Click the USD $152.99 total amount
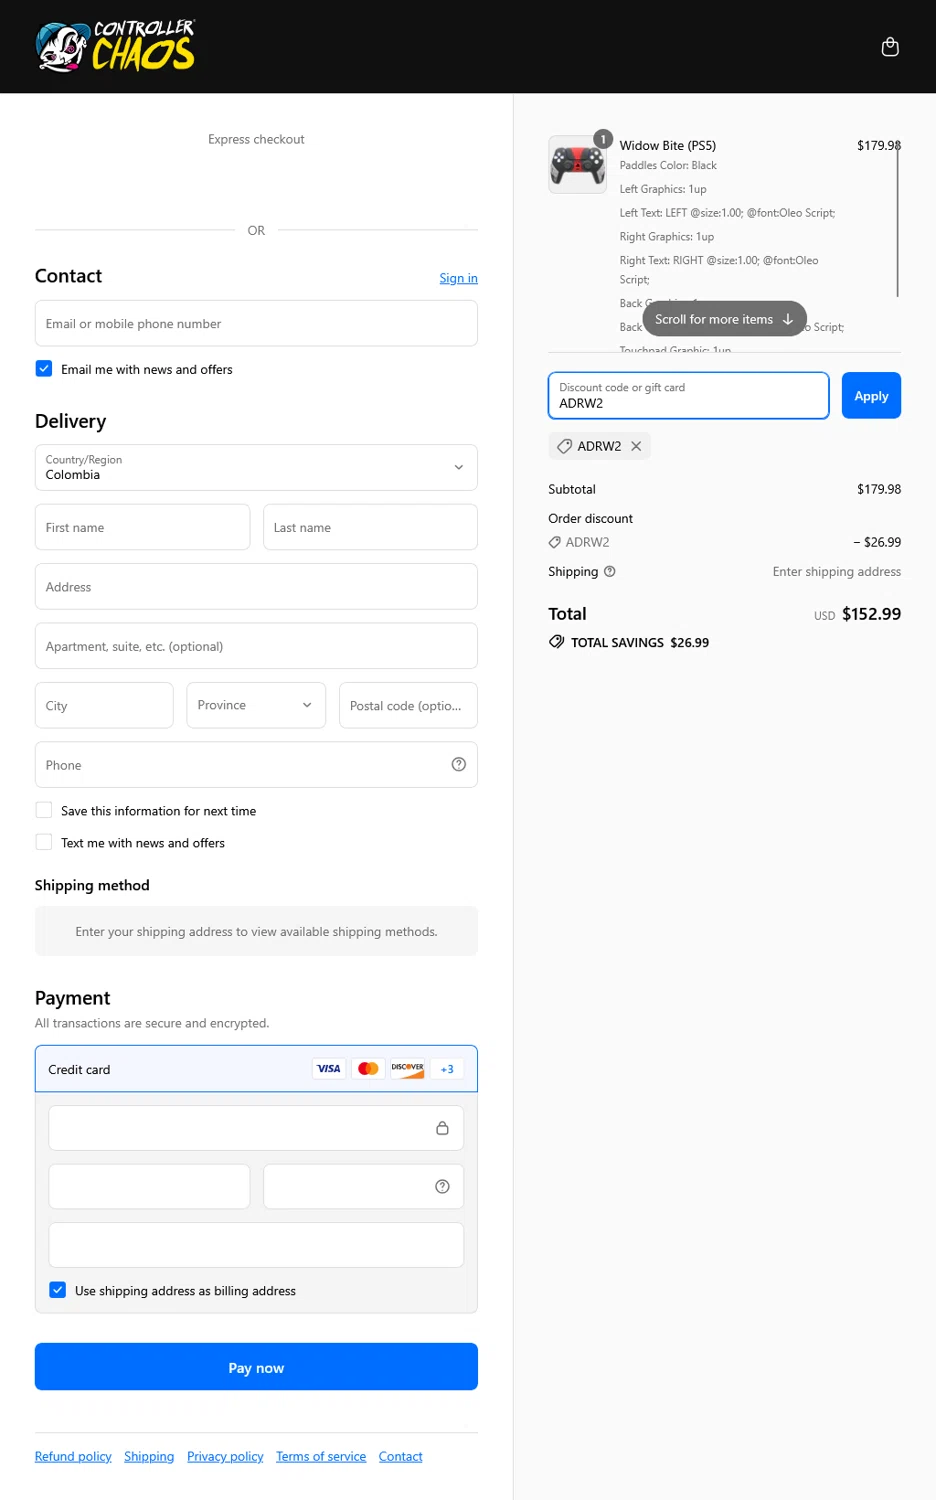Screen dimensions: 936x1500 (857, 614)
